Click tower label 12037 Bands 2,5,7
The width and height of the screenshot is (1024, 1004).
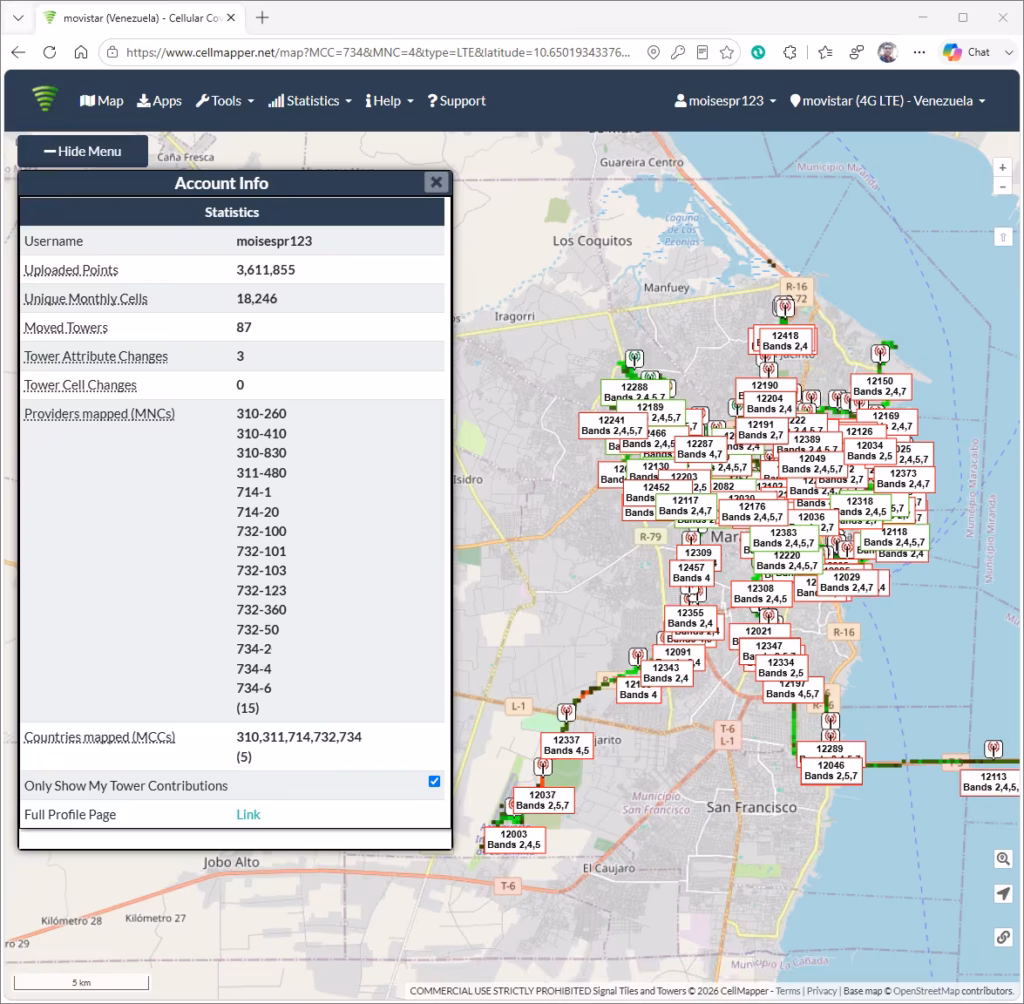[x=543, y=800]
